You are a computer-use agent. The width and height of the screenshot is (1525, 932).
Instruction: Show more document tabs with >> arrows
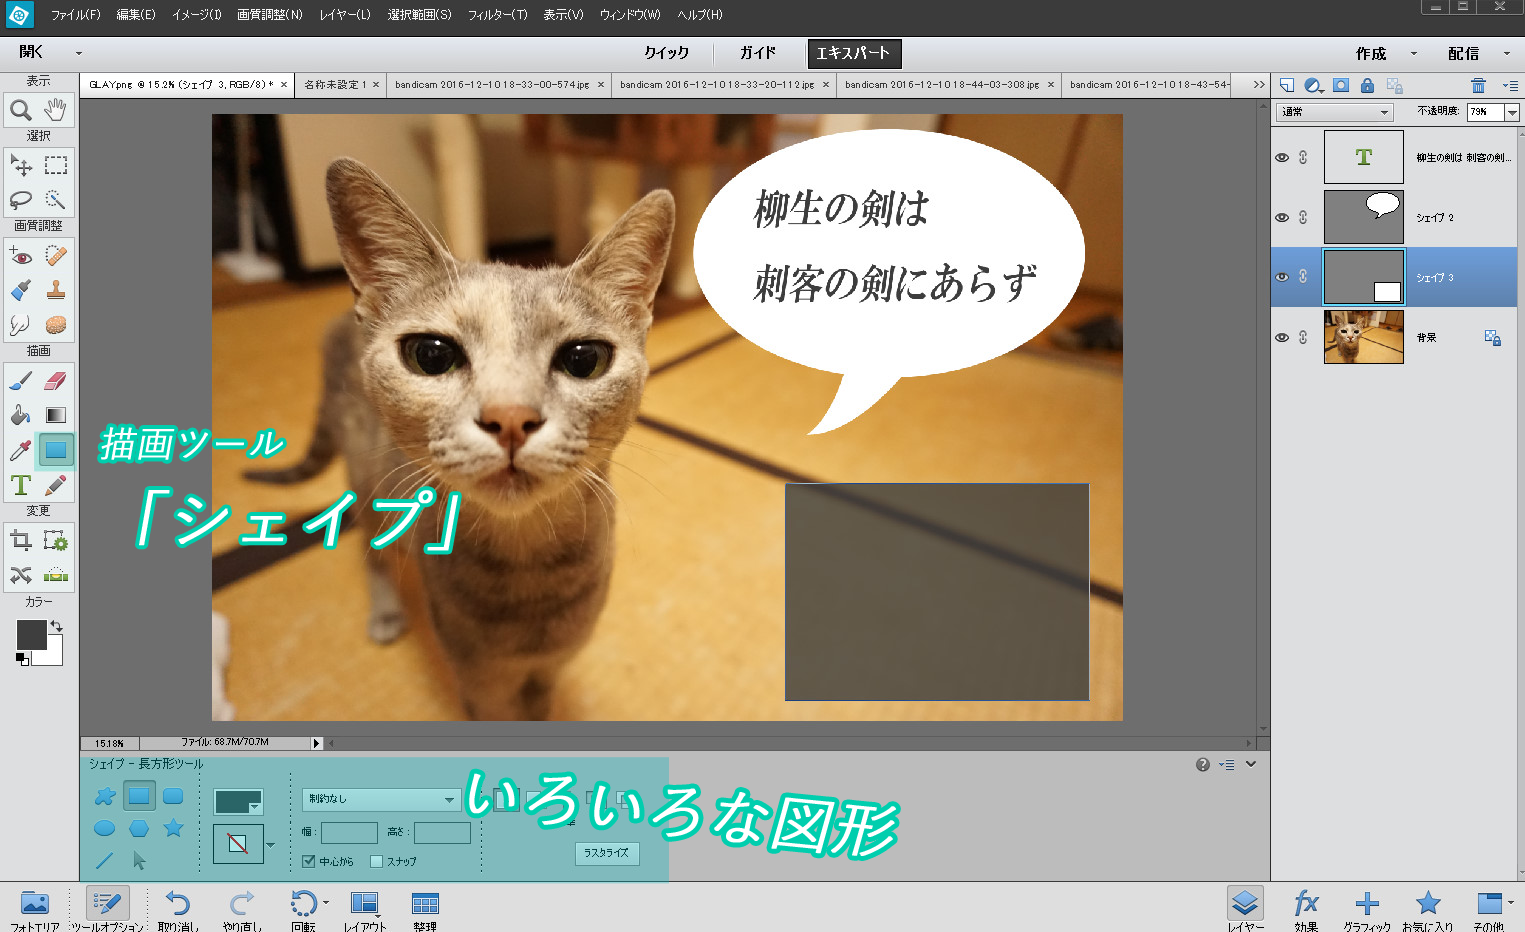click(x=1259, y=85)
